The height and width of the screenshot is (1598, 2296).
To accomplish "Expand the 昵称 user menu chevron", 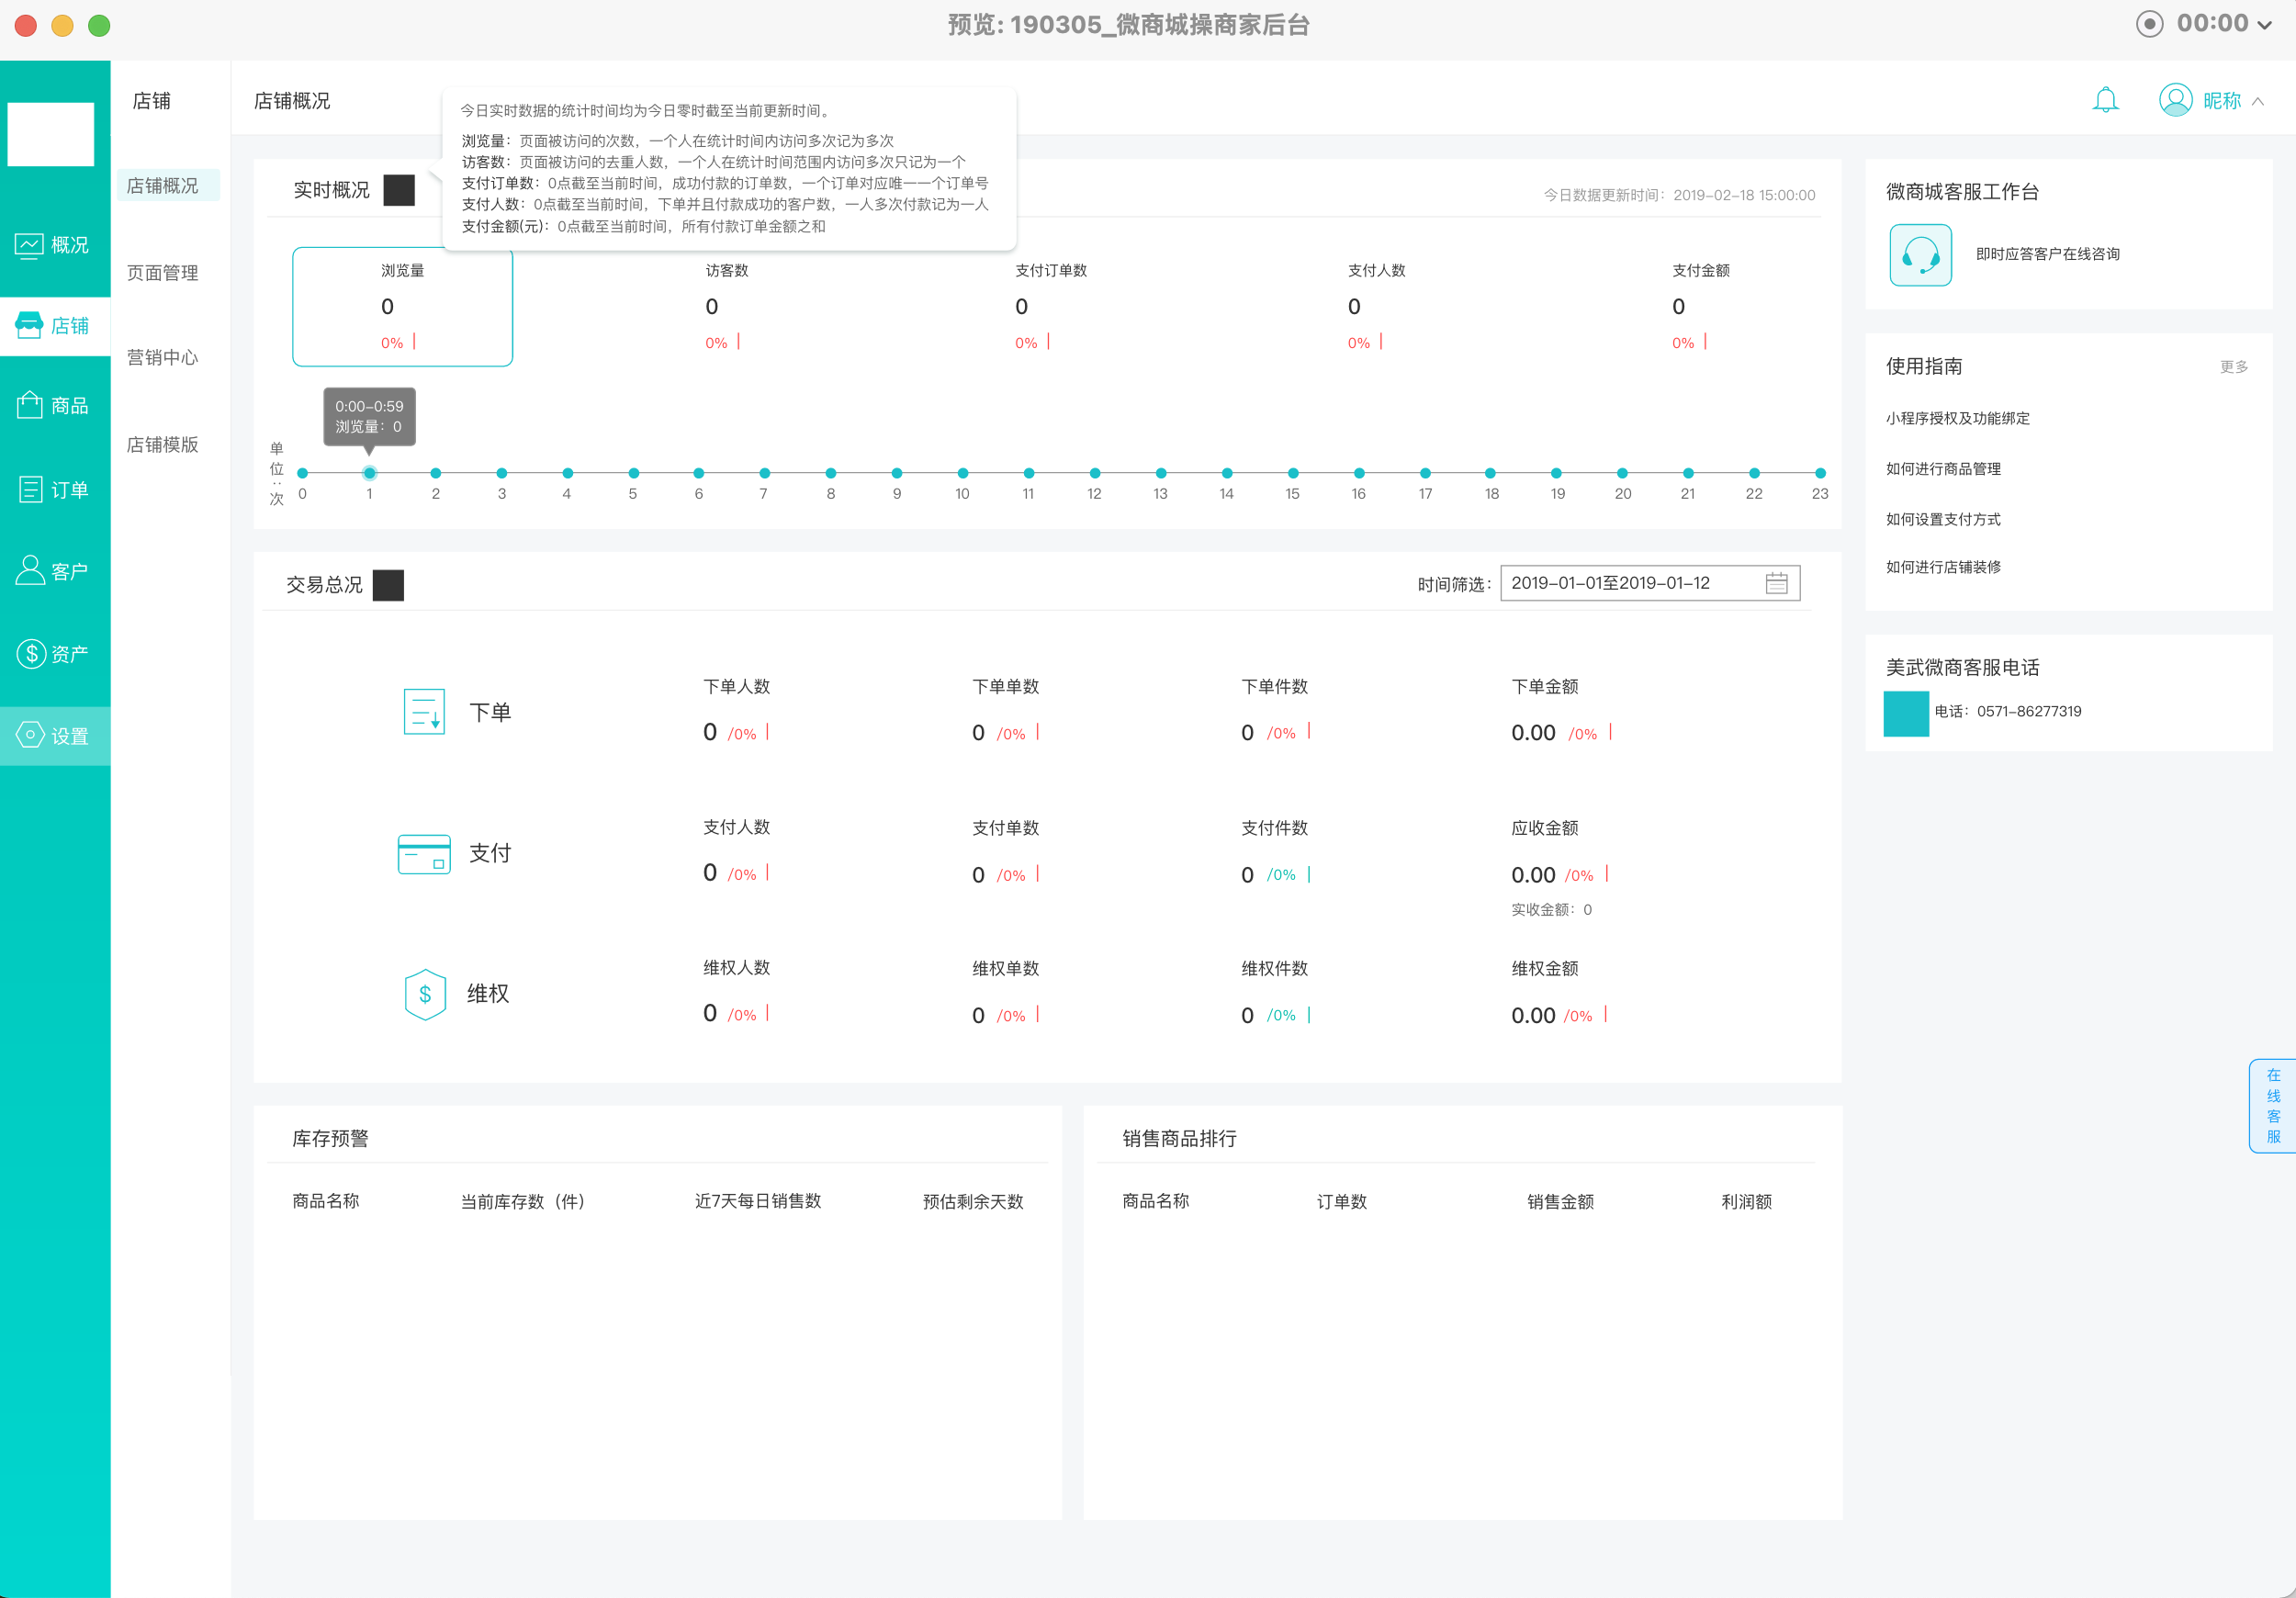I will pos(2257,101).
